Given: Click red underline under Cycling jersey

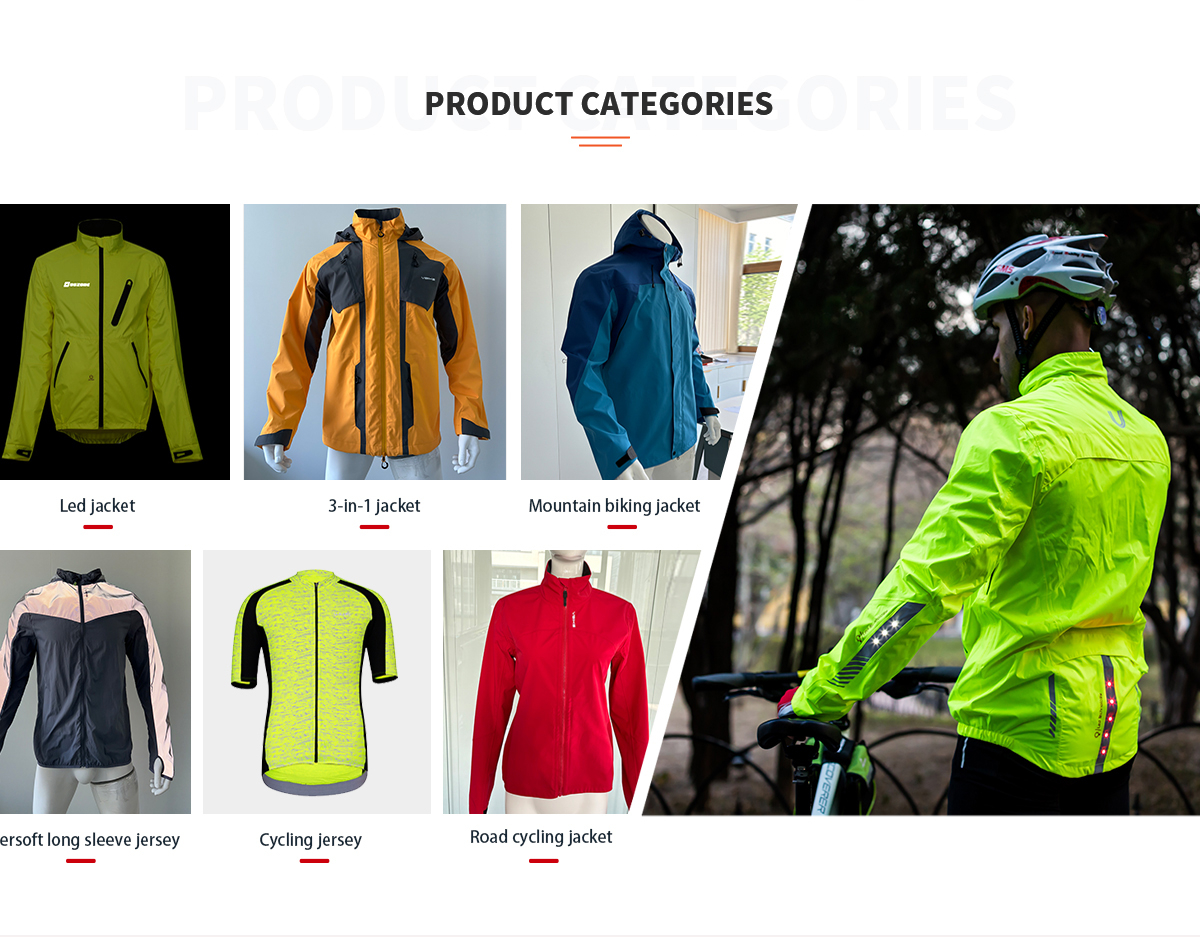Looking at the screenshot, I should coord(314,861).
